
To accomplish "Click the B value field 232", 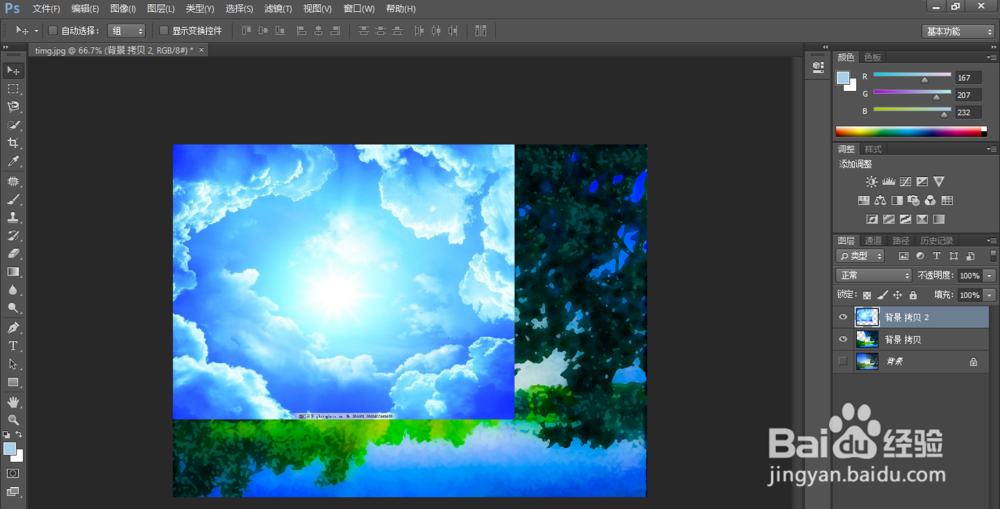I will click(968, 112).
